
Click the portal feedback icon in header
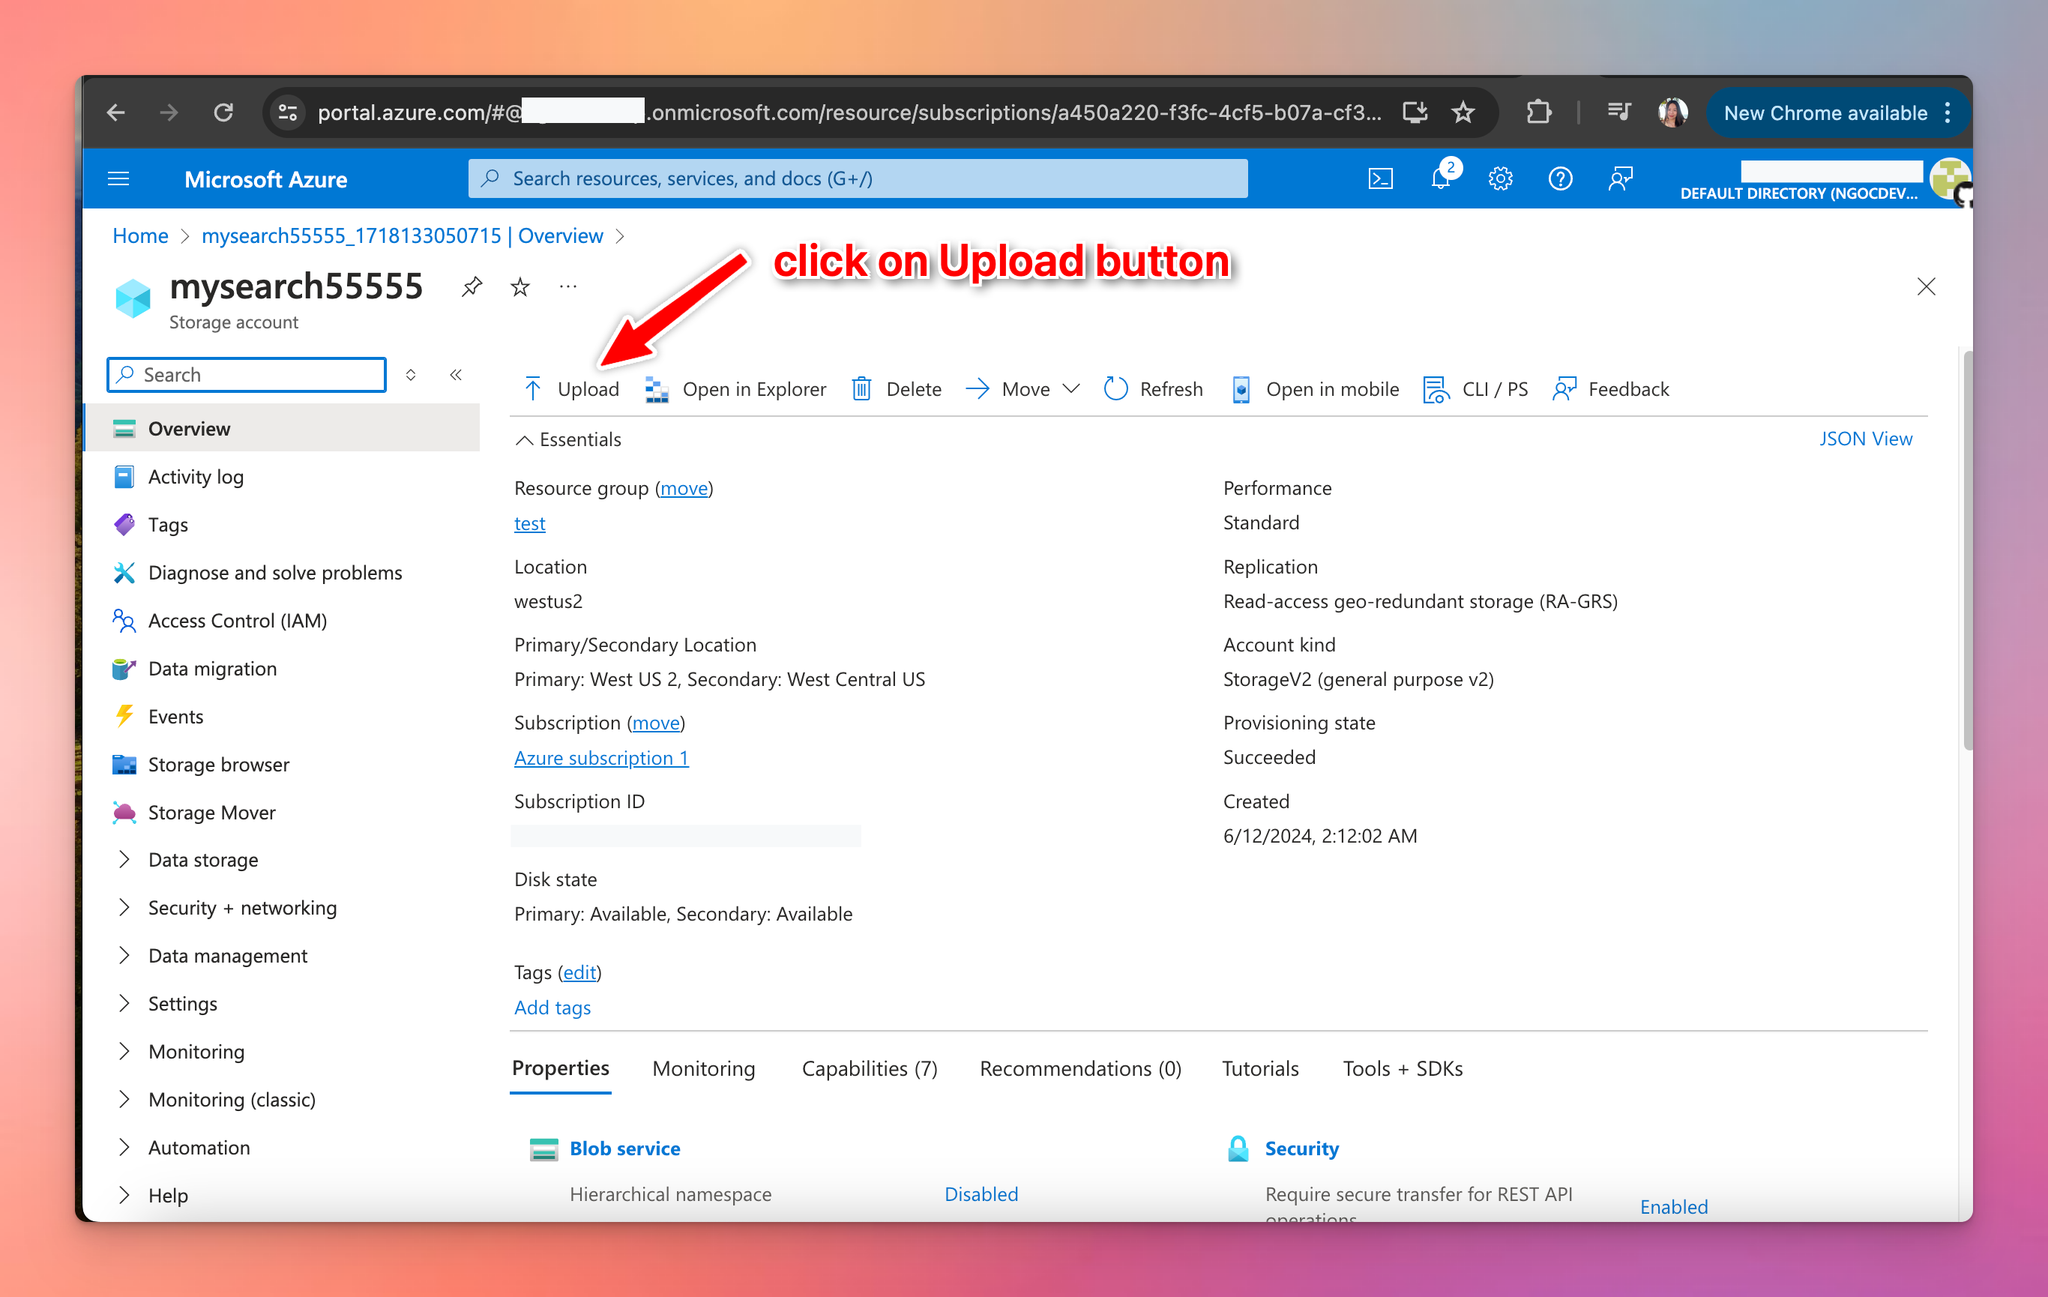tap(1620, 179)
